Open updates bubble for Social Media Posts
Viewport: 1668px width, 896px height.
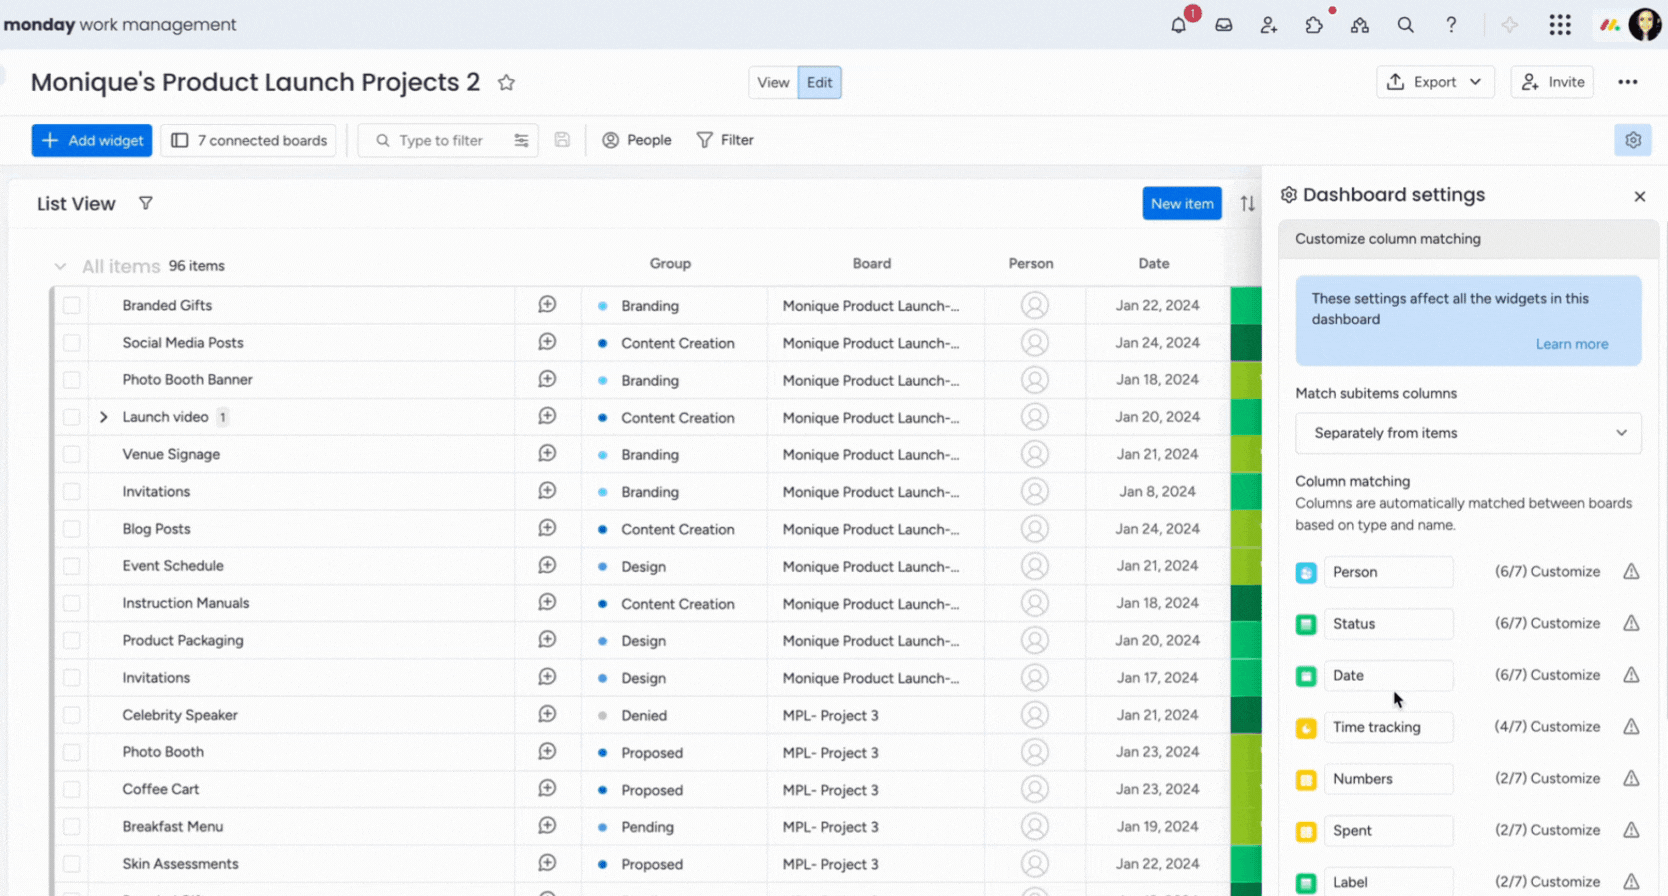547,342
